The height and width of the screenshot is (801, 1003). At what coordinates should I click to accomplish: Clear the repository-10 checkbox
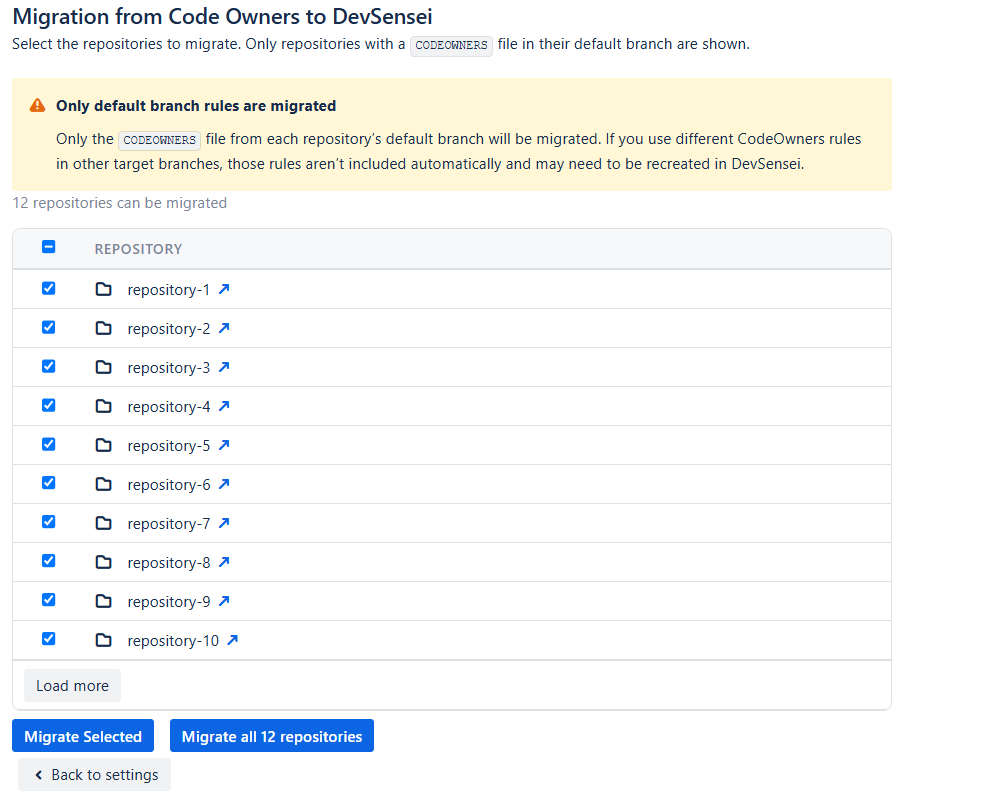tap(49, 639)
